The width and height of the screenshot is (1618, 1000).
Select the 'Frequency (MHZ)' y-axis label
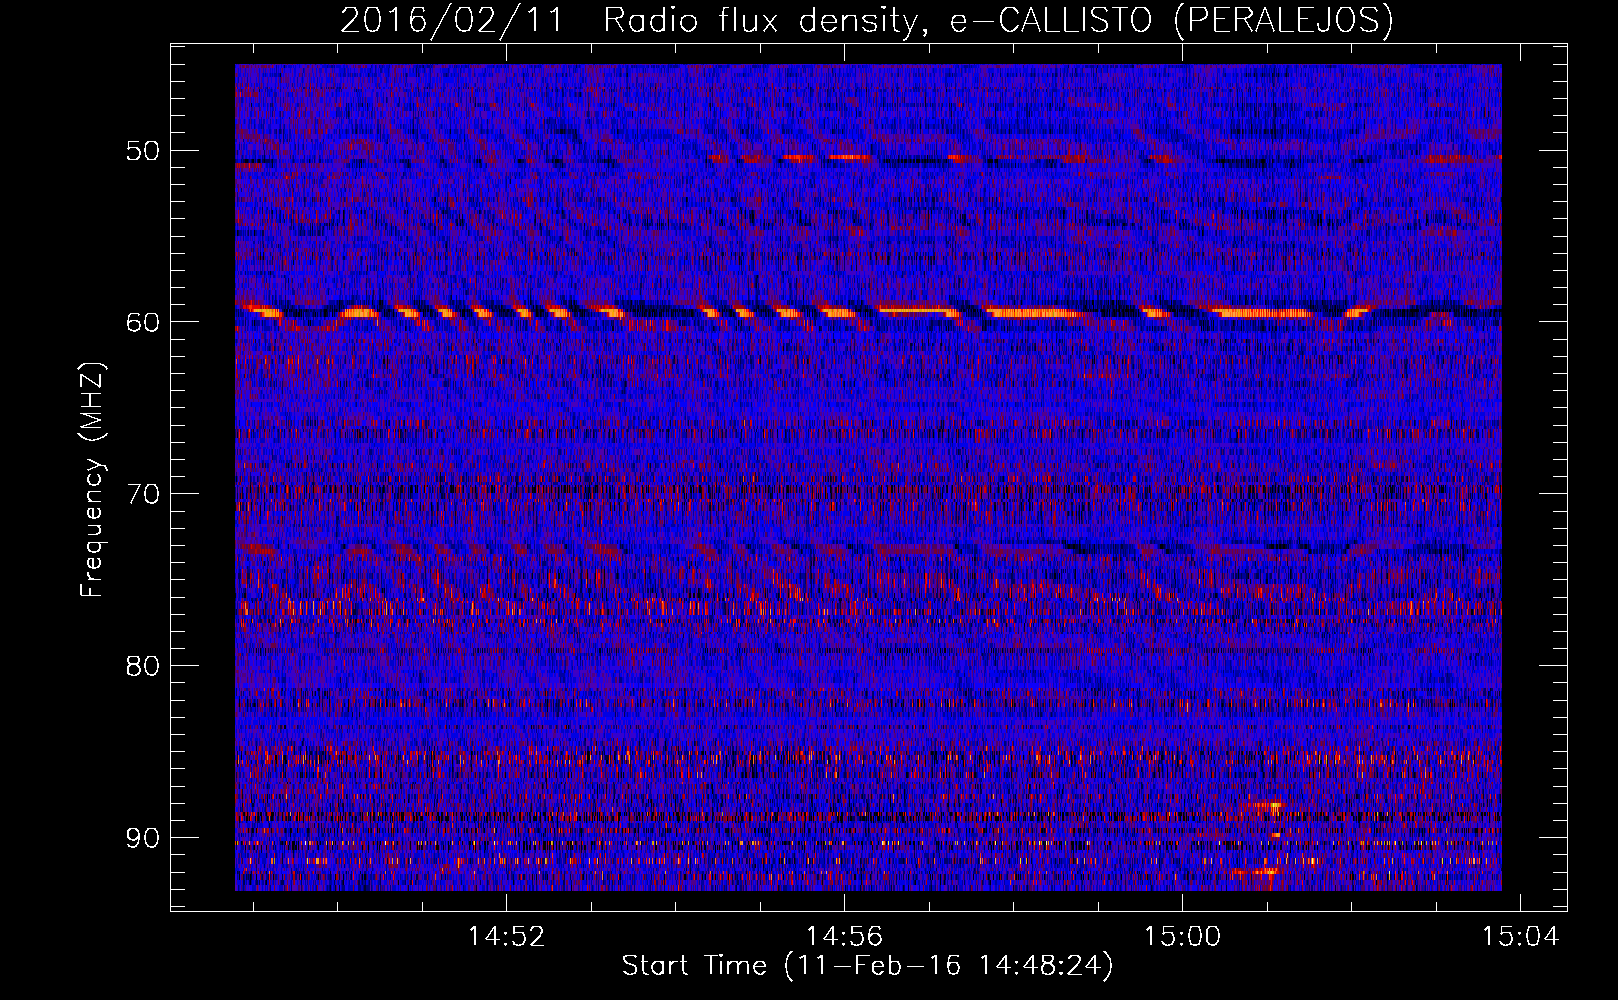(x=92, y=480)
